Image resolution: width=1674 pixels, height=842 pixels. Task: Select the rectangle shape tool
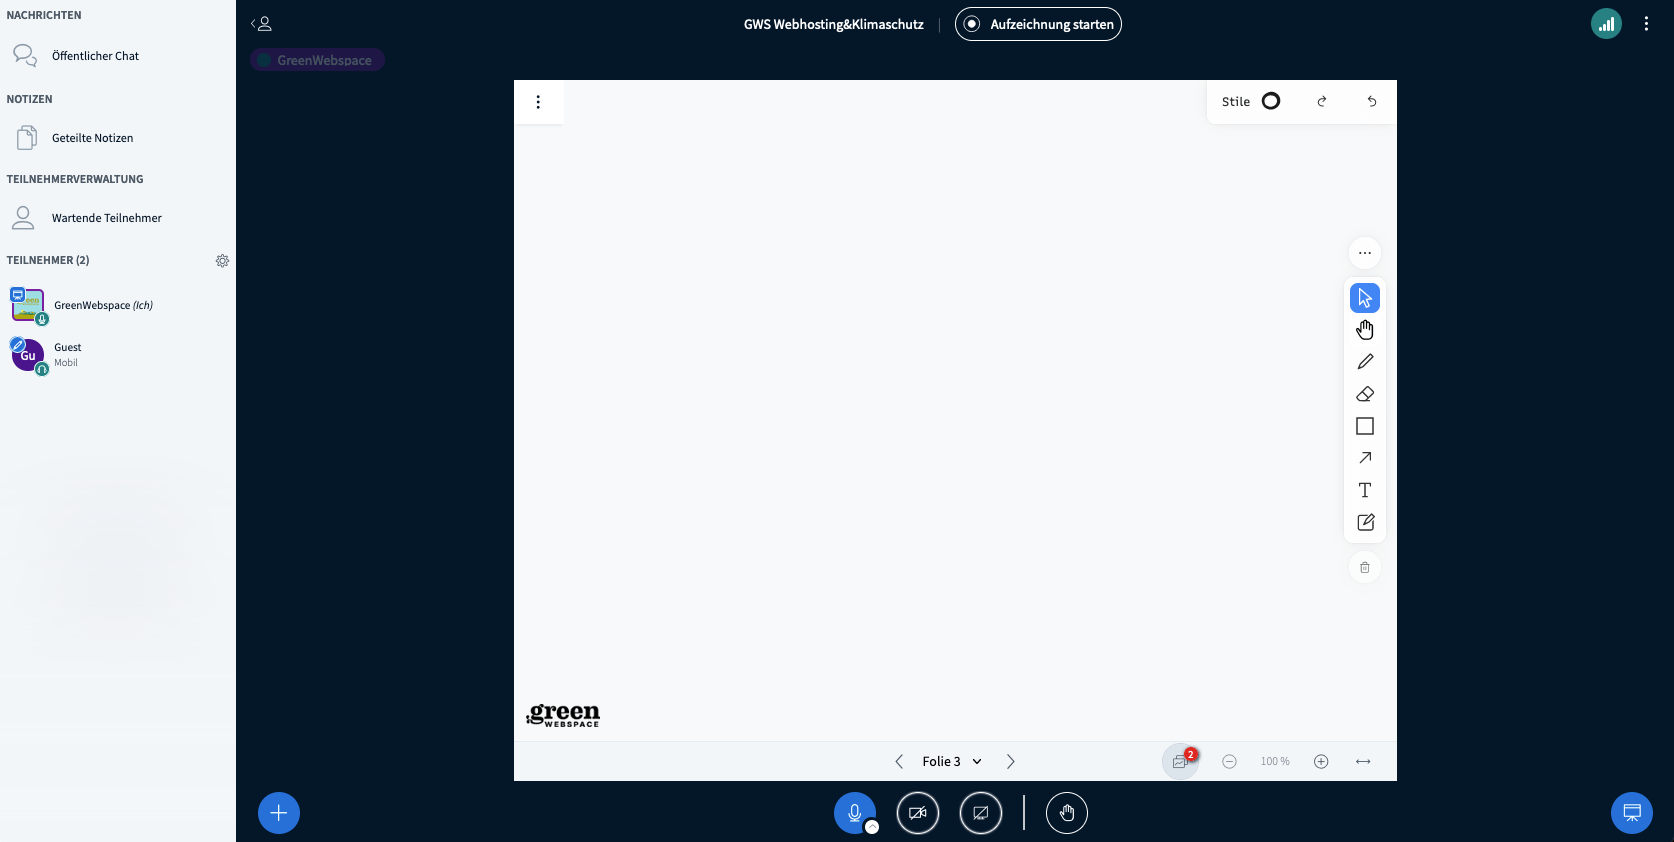[1365, 426]
